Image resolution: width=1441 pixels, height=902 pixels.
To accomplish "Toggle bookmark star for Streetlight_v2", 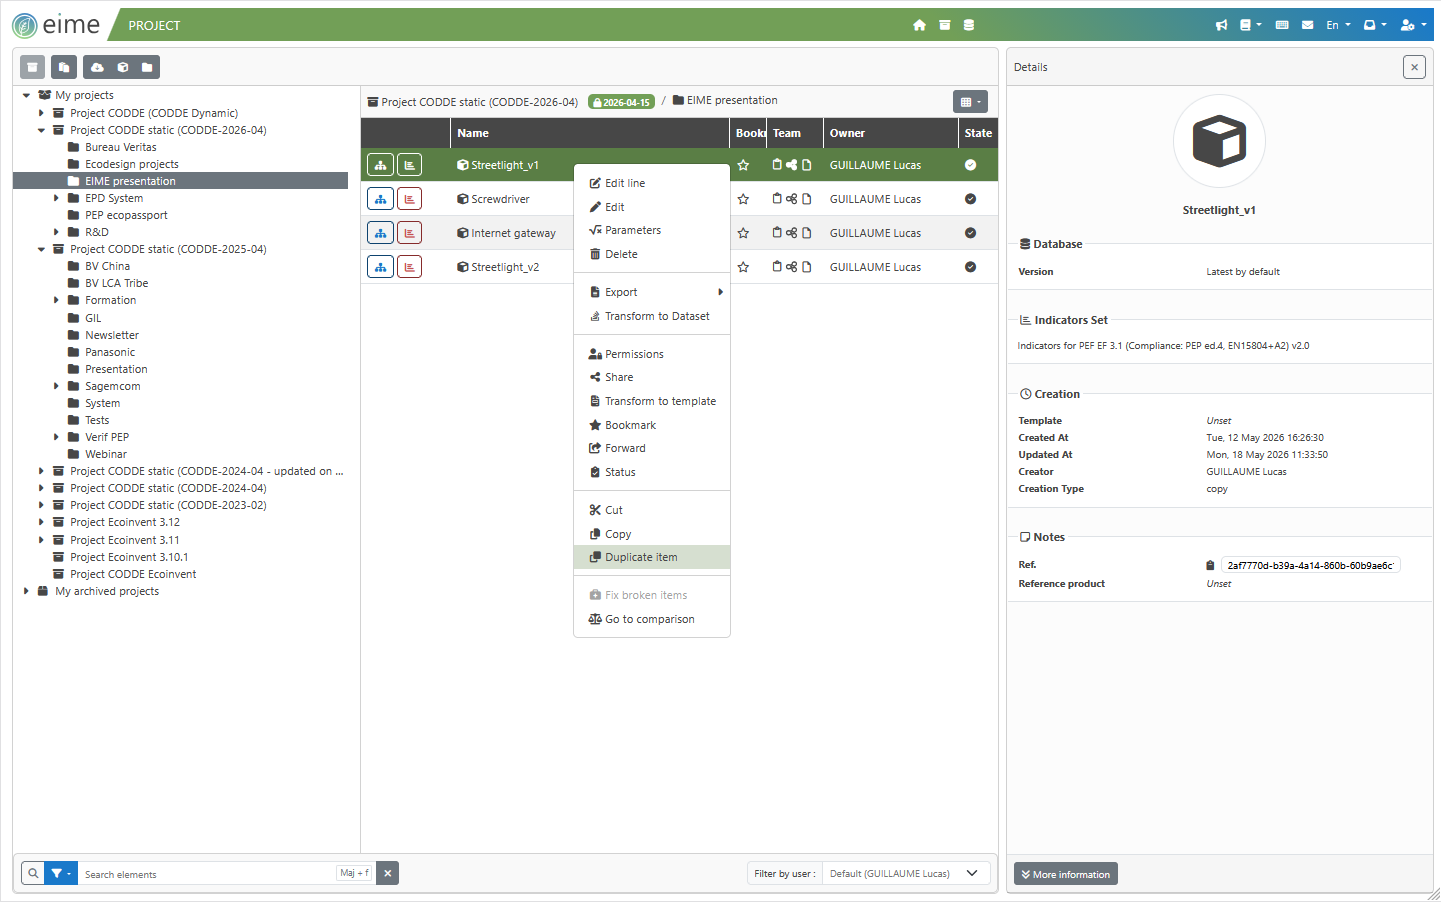I will pos(743,267).
